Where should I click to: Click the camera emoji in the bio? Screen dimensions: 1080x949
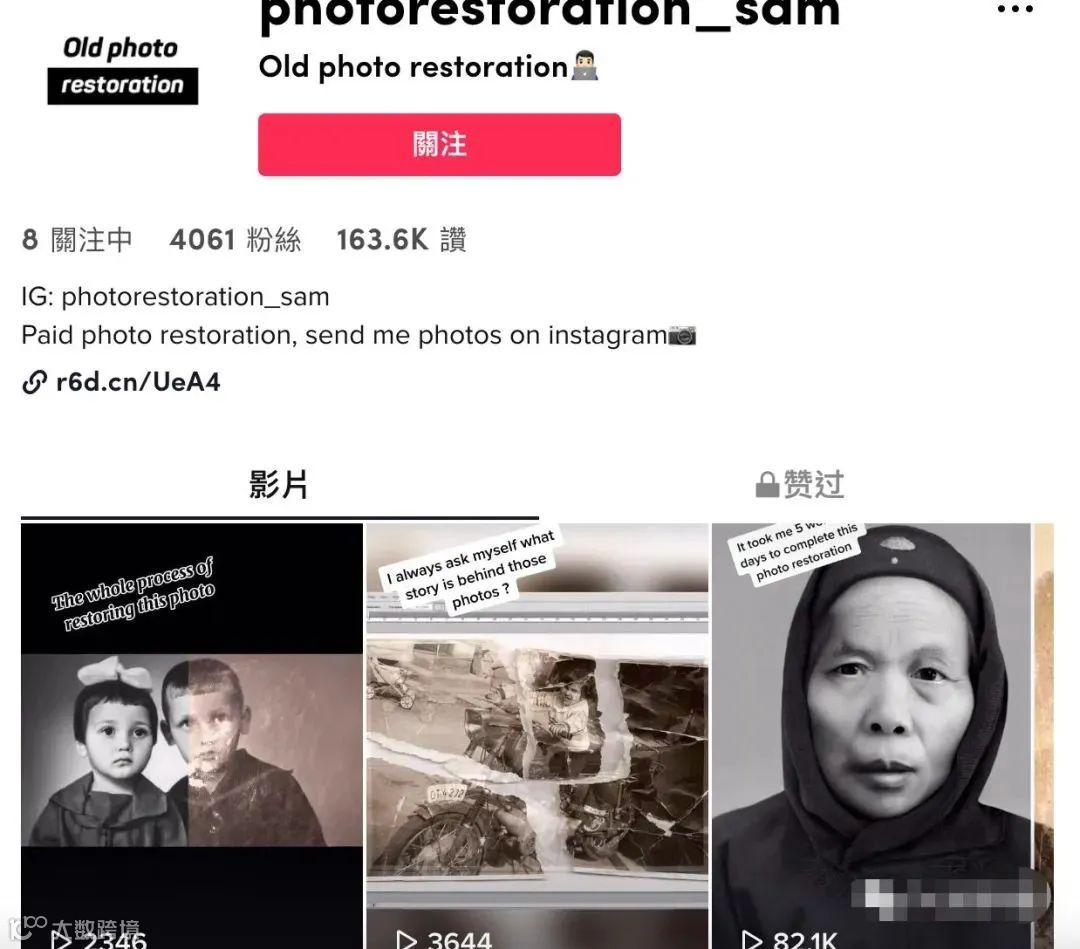[x=683, y=335]
